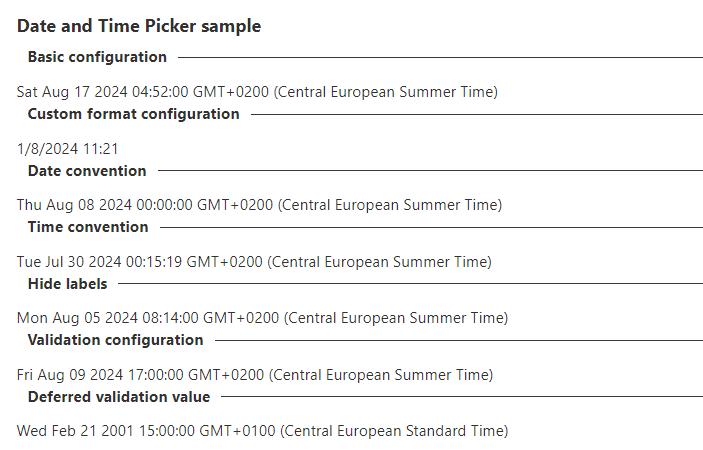The height and width of the screenshot is (450, 703).
Task: Click the 'Hide labels' section label
Action: pyautogui.click(x=67, y=284)
